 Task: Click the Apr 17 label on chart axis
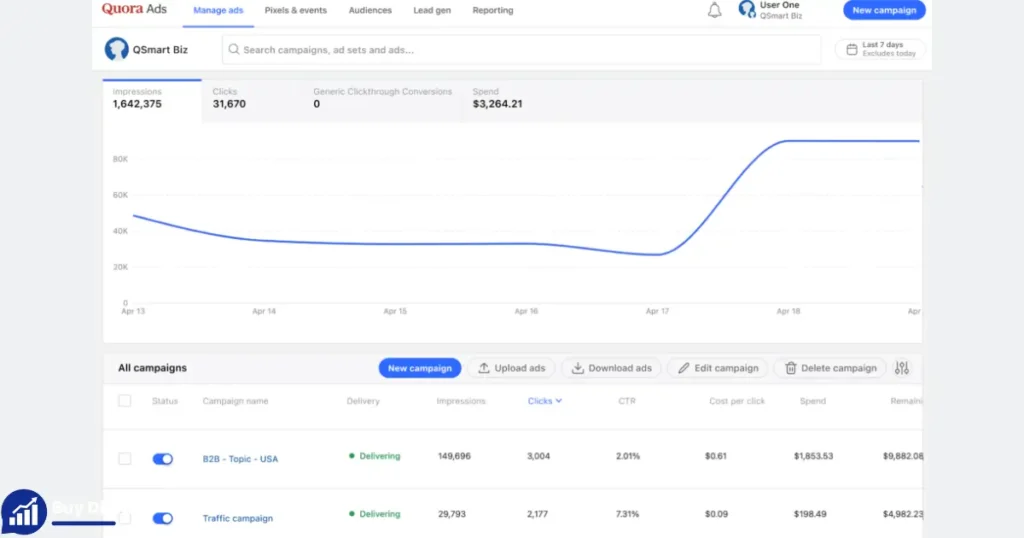(x=657, y=311)
